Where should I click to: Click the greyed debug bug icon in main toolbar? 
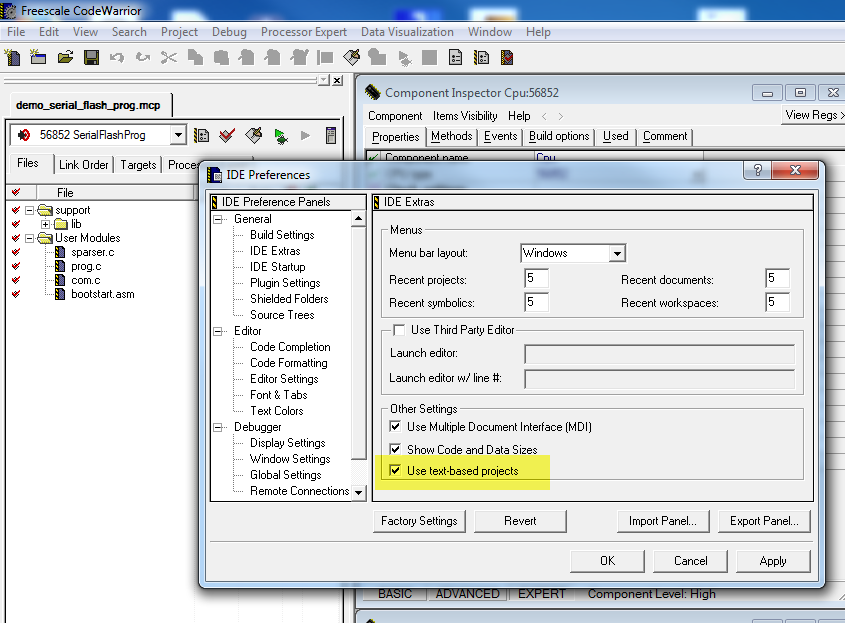(x=404, y=57)
